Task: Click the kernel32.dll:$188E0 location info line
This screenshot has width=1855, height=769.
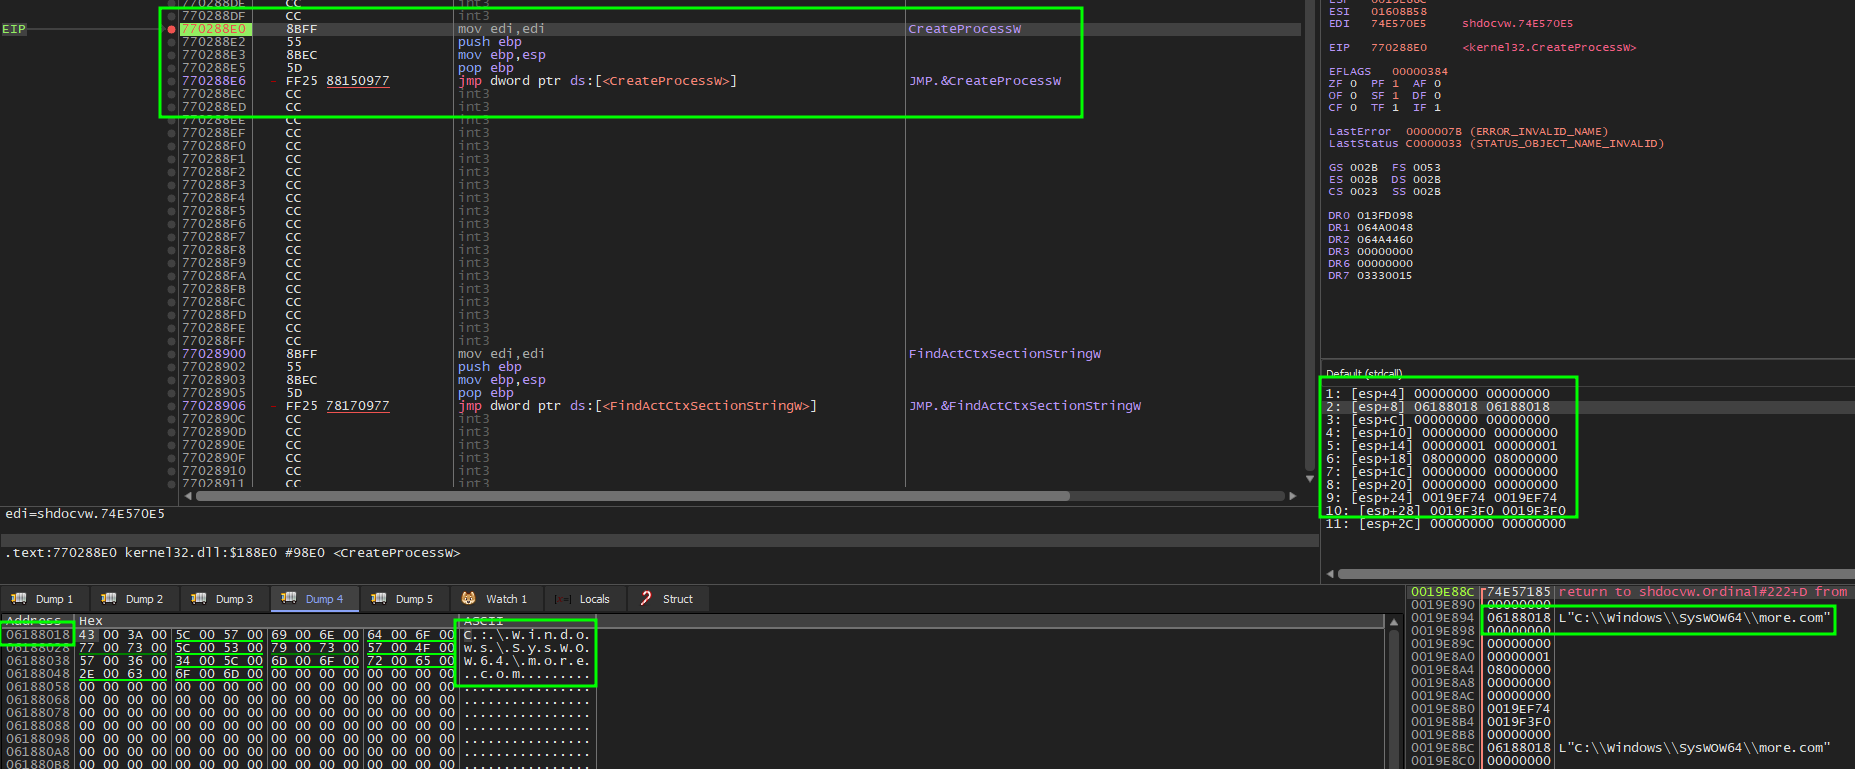Action: pos(233,553)
